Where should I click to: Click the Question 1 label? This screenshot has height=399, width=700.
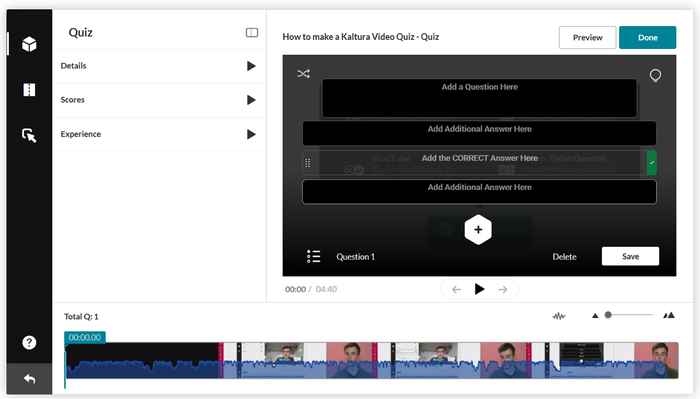355,257
